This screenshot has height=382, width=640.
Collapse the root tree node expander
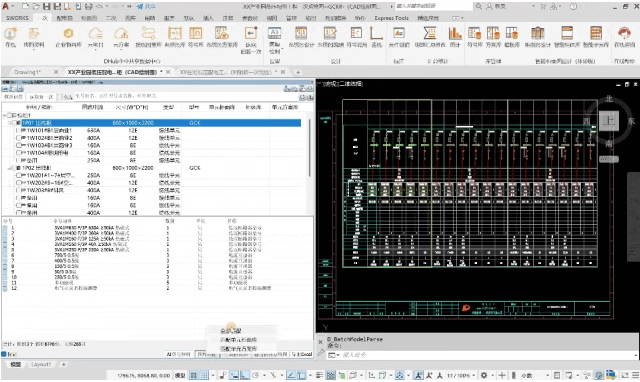click(4, 115)
